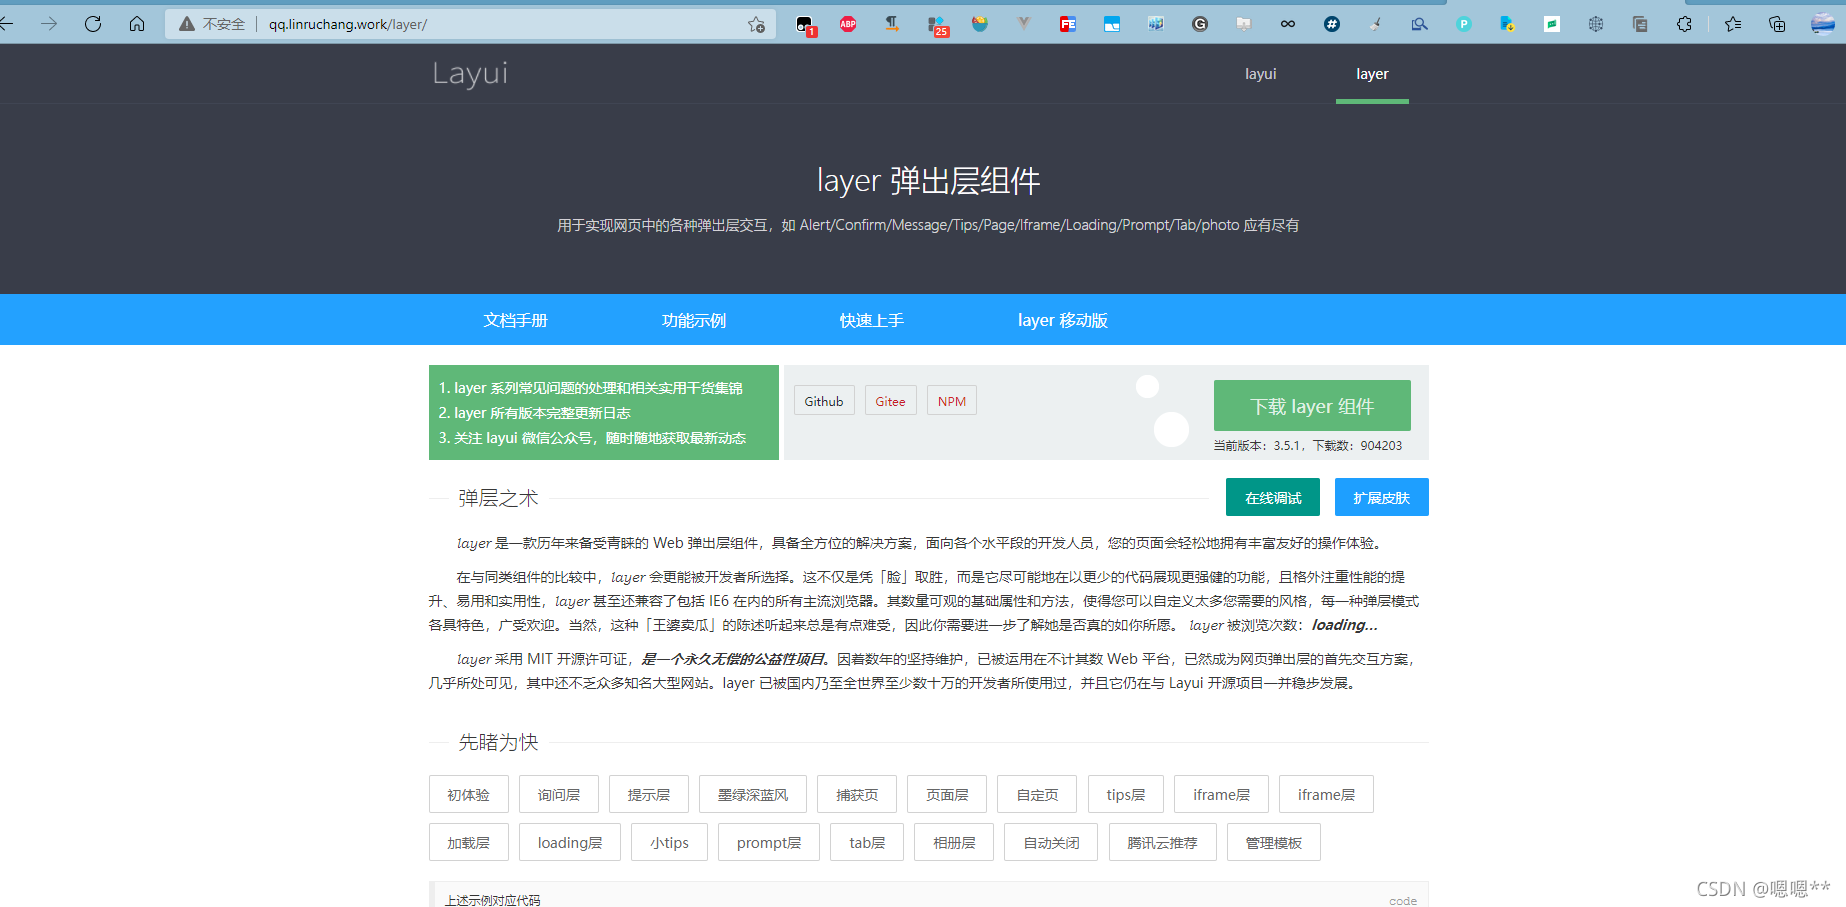This screenshot has width=1846, height=907.
Task: Open the dark circular hash extension icon
Action: click(x=1332, y=24)
